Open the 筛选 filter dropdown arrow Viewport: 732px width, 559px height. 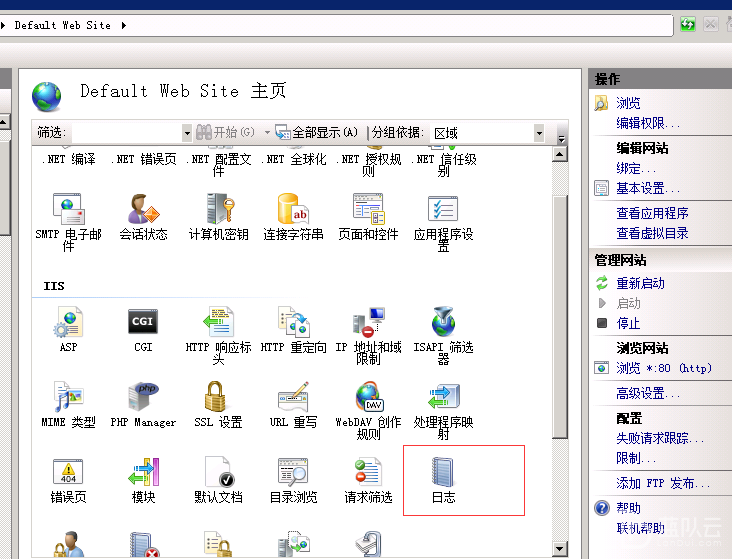187,133
